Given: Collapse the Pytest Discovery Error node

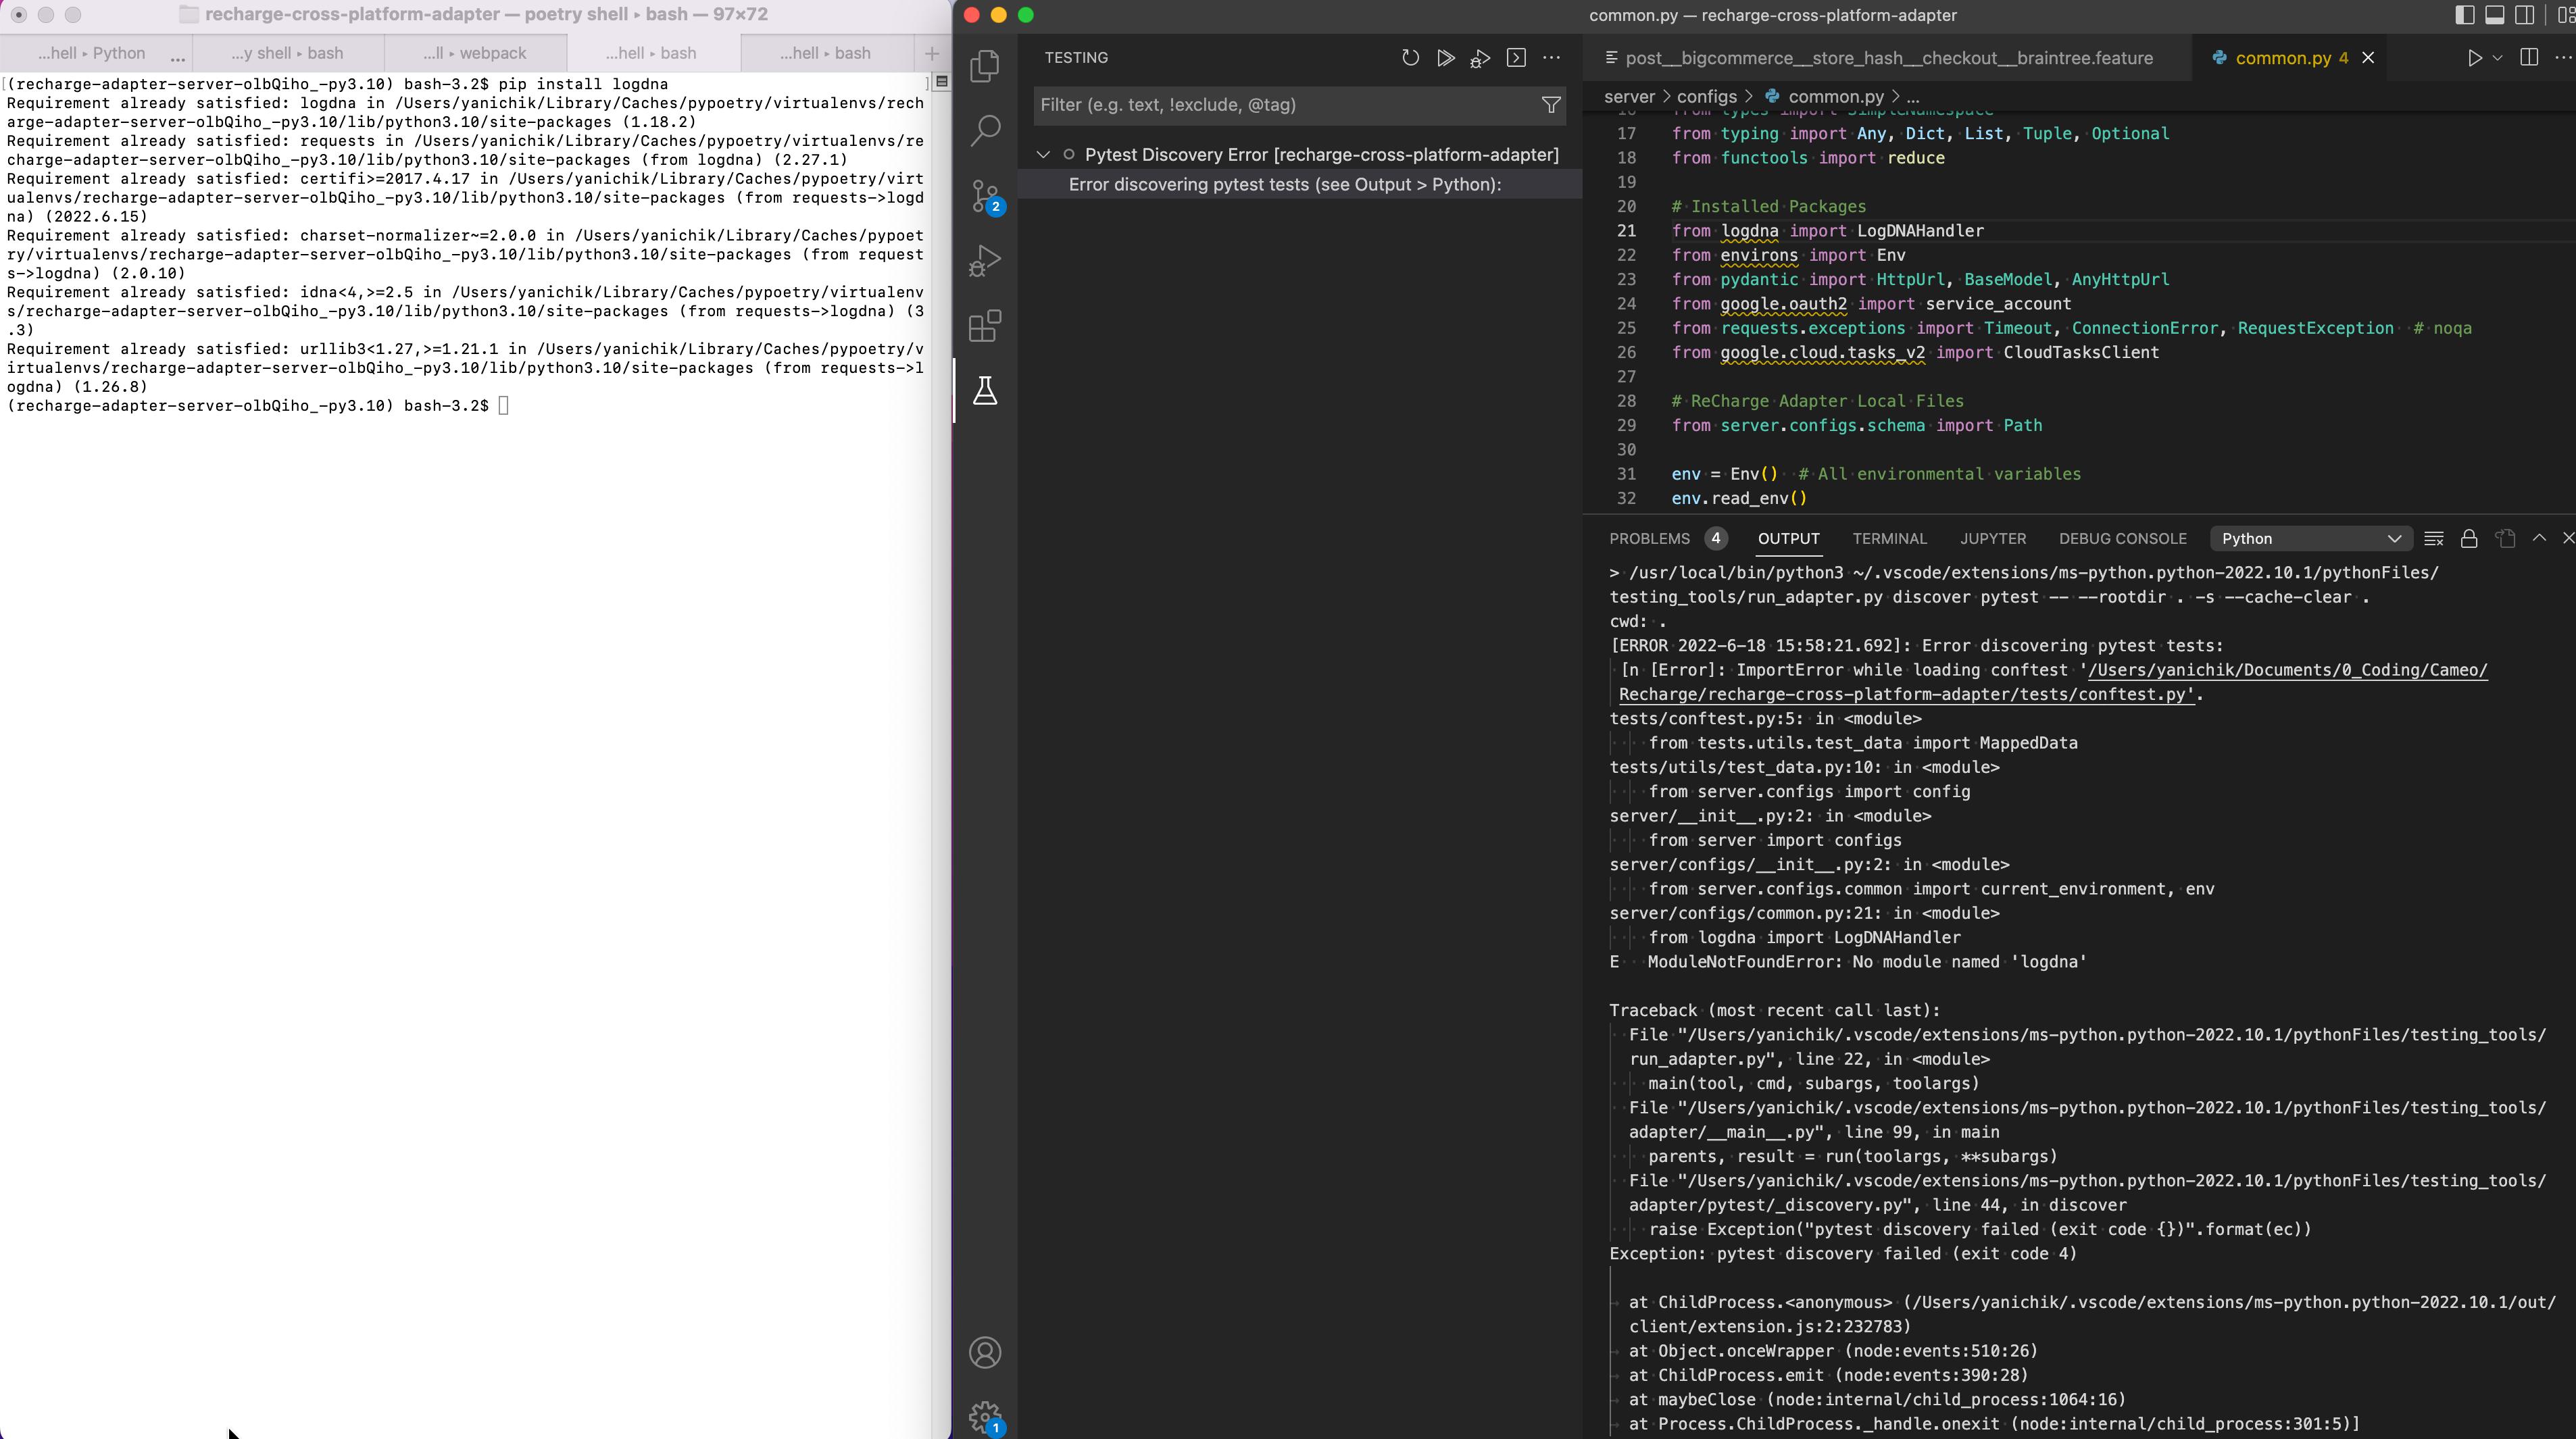Looking at the screenshot, I should [1043, 155].
